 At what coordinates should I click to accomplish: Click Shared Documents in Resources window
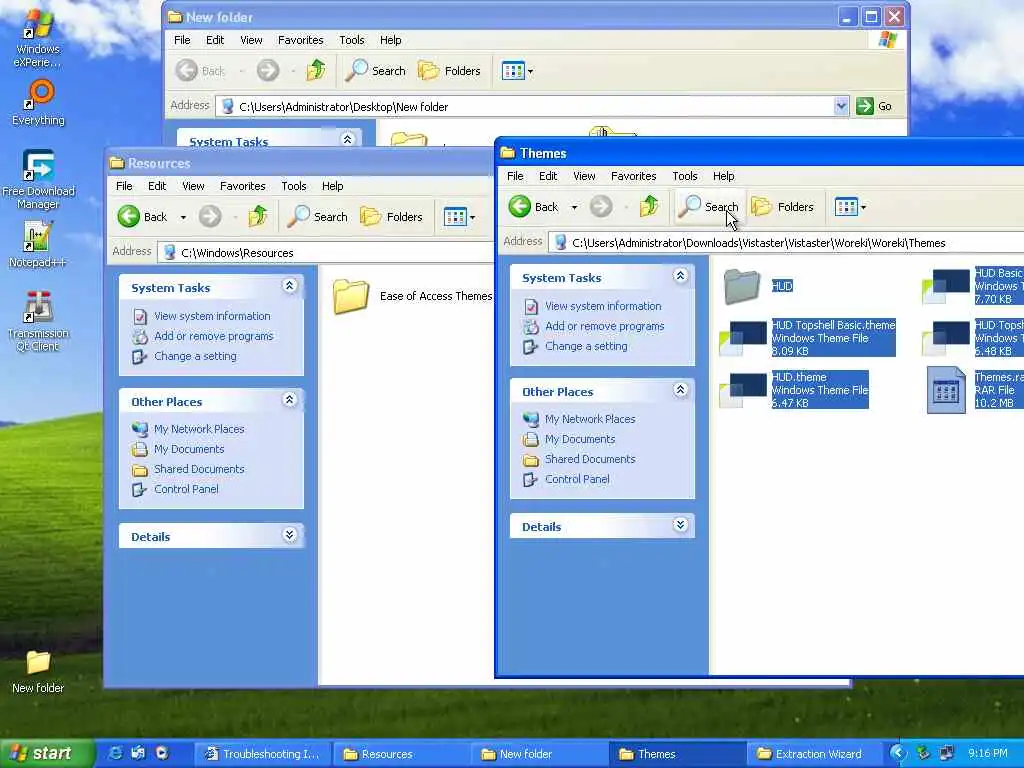click(199, 470)
